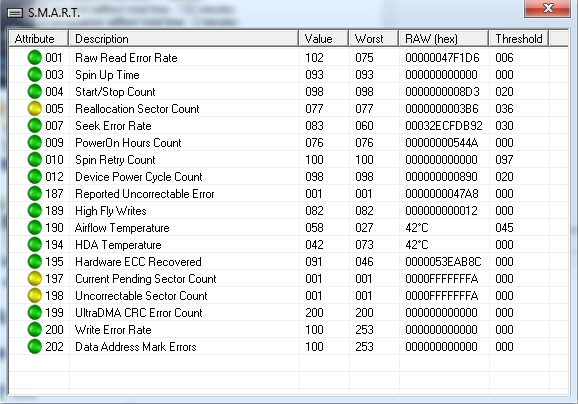The width and height of the screenshot is (578, 404).
Task: Select the Airflow Temperature row
Action: [289, 227]
